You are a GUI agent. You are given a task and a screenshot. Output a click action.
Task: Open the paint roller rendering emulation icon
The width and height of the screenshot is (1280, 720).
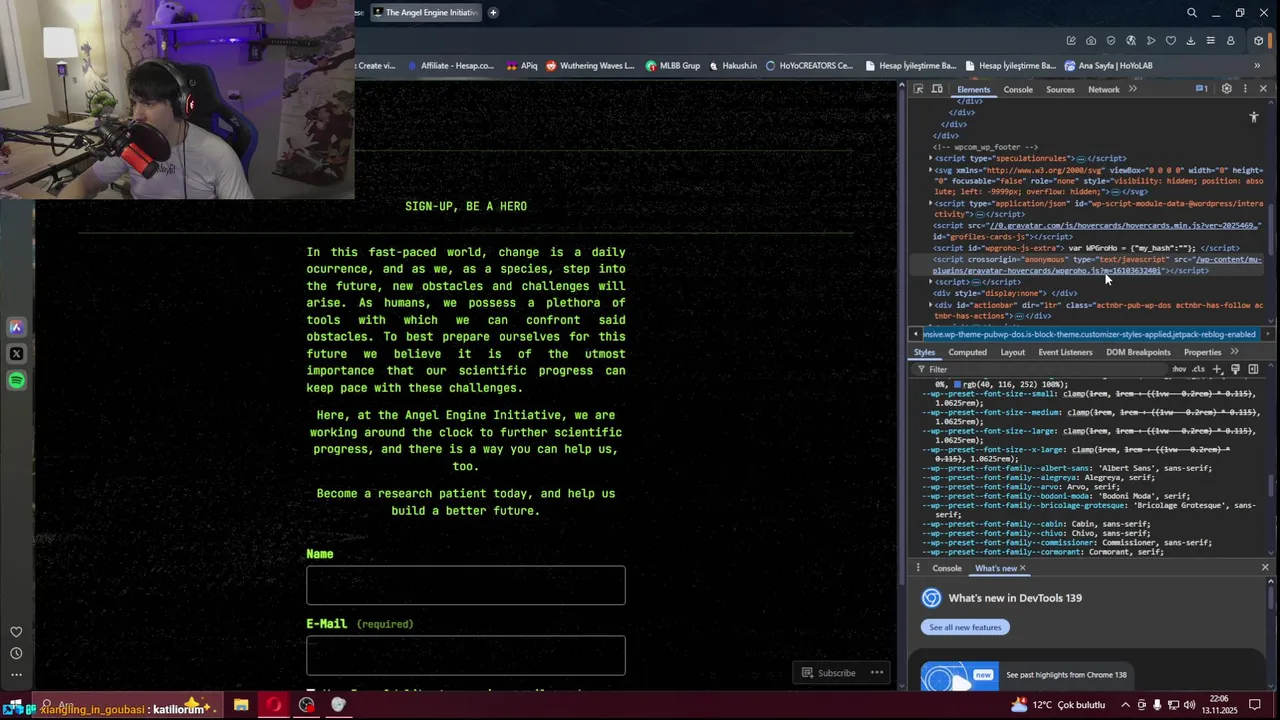pos(1235,369)
